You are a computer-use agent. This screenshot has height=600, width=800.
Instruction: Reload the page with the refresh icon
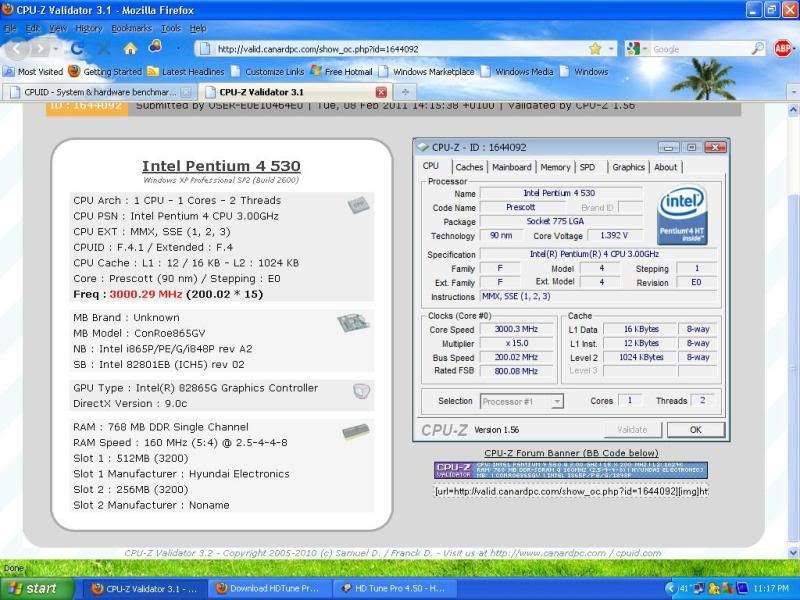[x=77, y=49]
